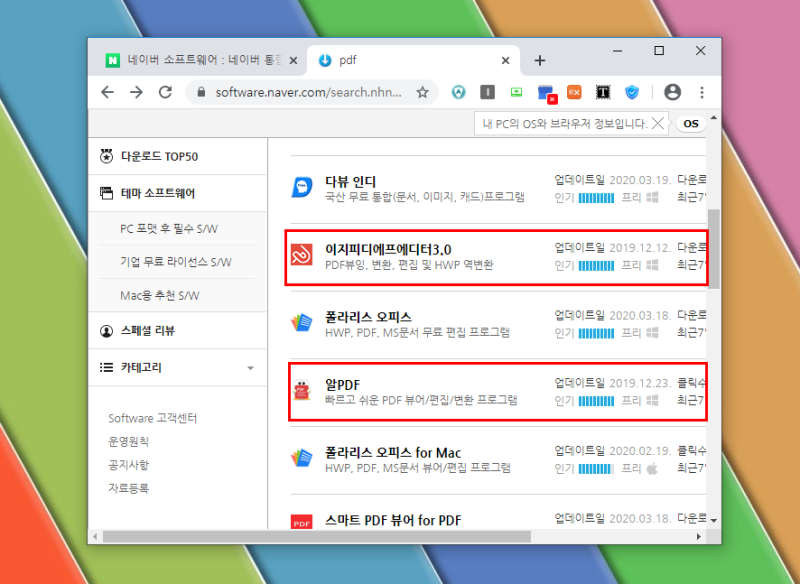Screen dimensions: 800x584
Task: Click the 폴라리스 오피스 for Mac icon
Action: click(302, 458)
